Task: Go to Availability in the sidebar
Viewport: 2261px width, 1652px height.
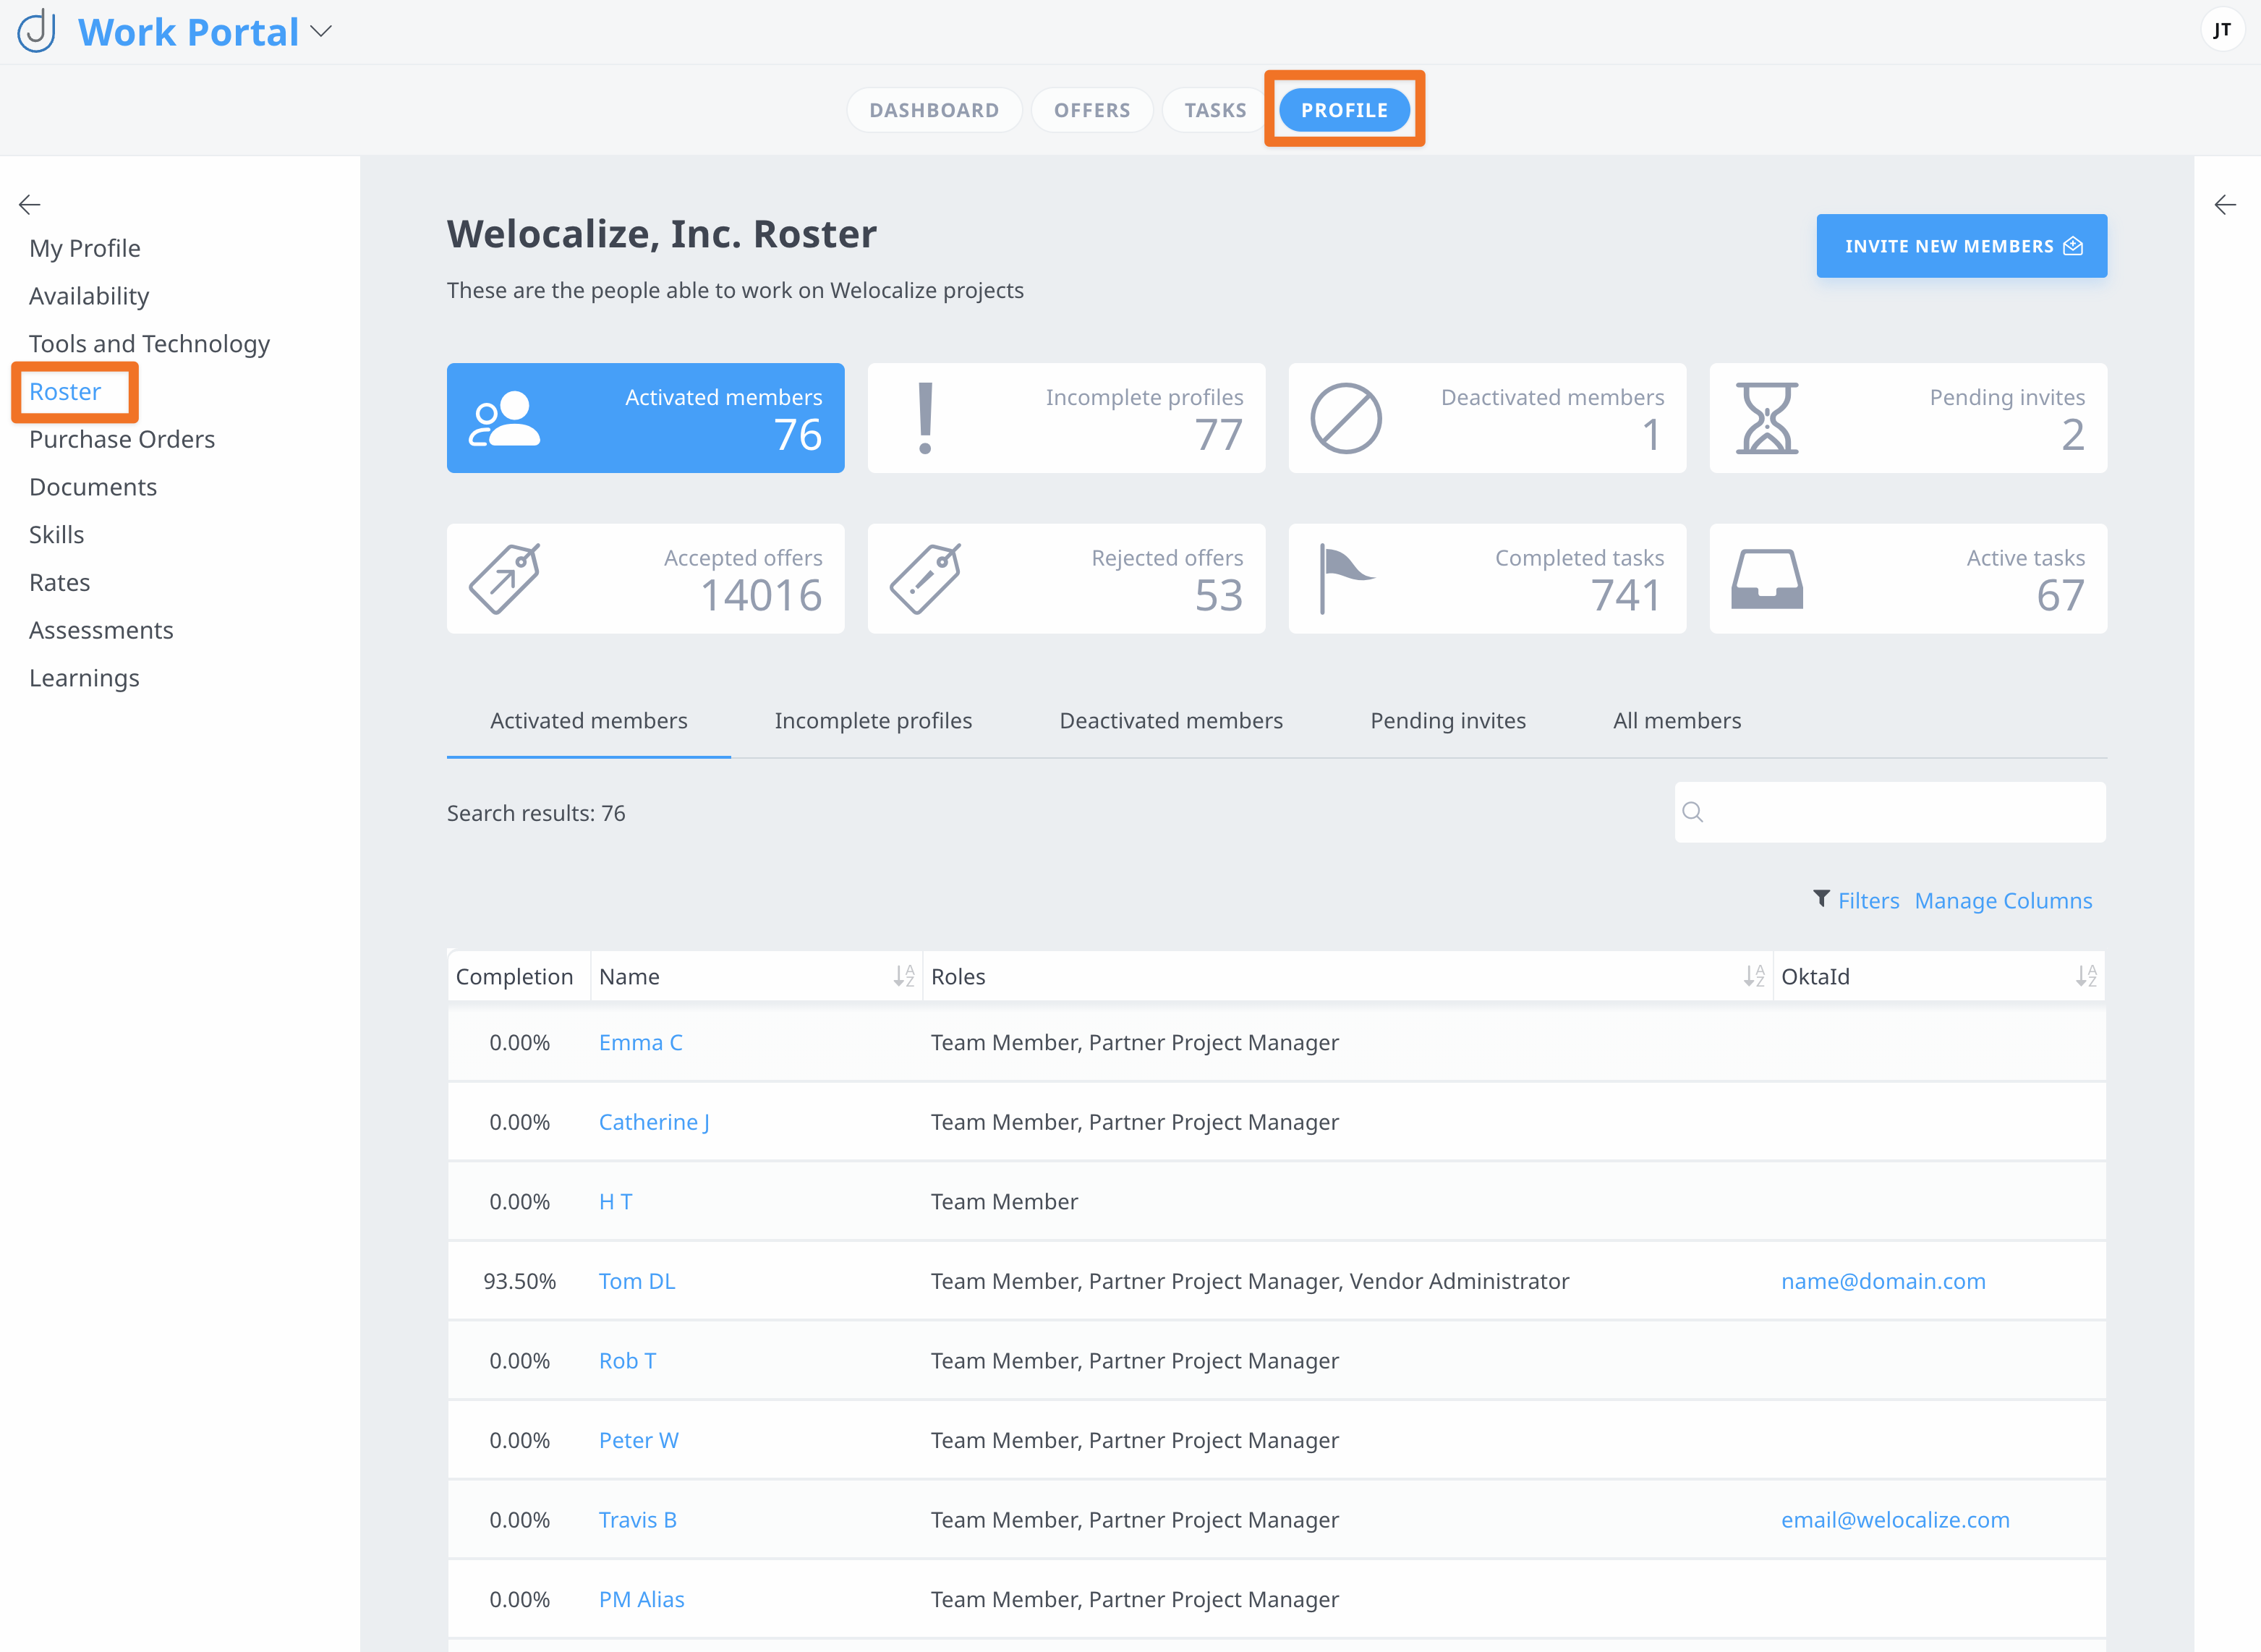Action: click(89, 296)
